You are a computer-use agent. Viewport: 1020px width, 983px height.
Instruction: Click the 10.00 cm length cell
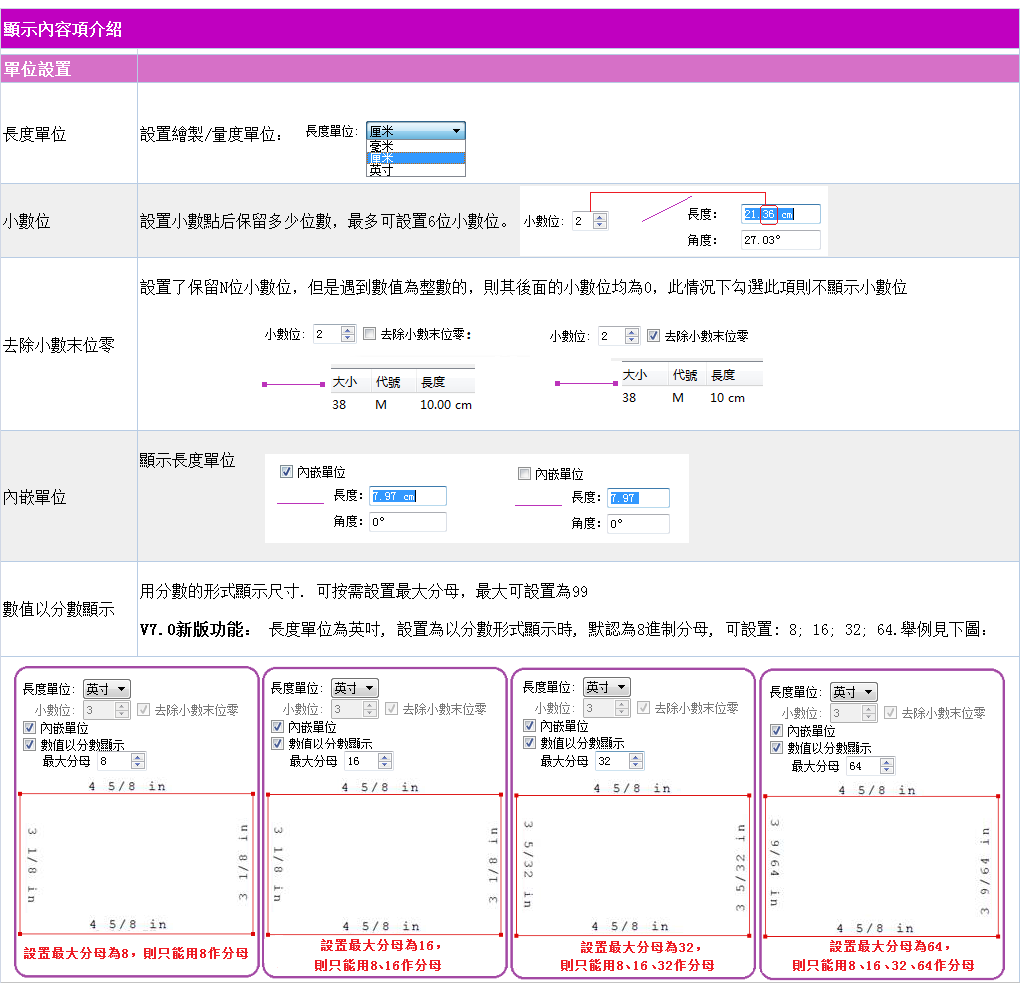tap(446, 405)
